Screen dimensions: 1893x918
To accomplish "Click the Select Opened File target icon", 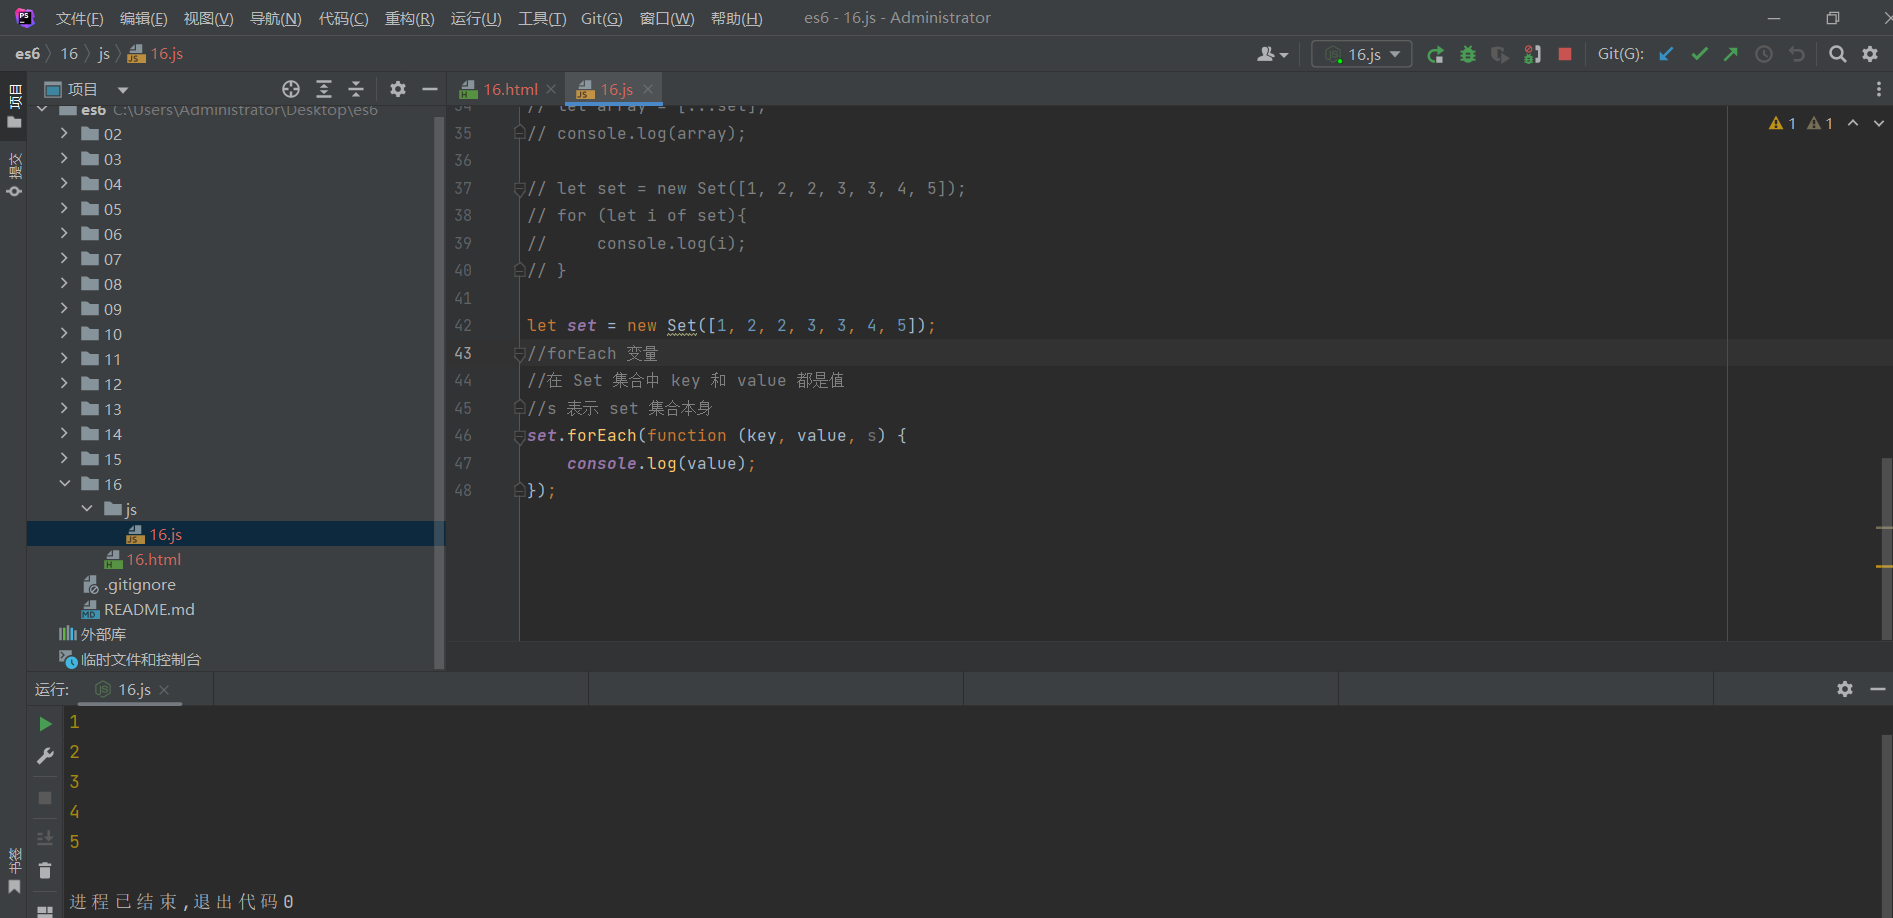I will (291, 89).
